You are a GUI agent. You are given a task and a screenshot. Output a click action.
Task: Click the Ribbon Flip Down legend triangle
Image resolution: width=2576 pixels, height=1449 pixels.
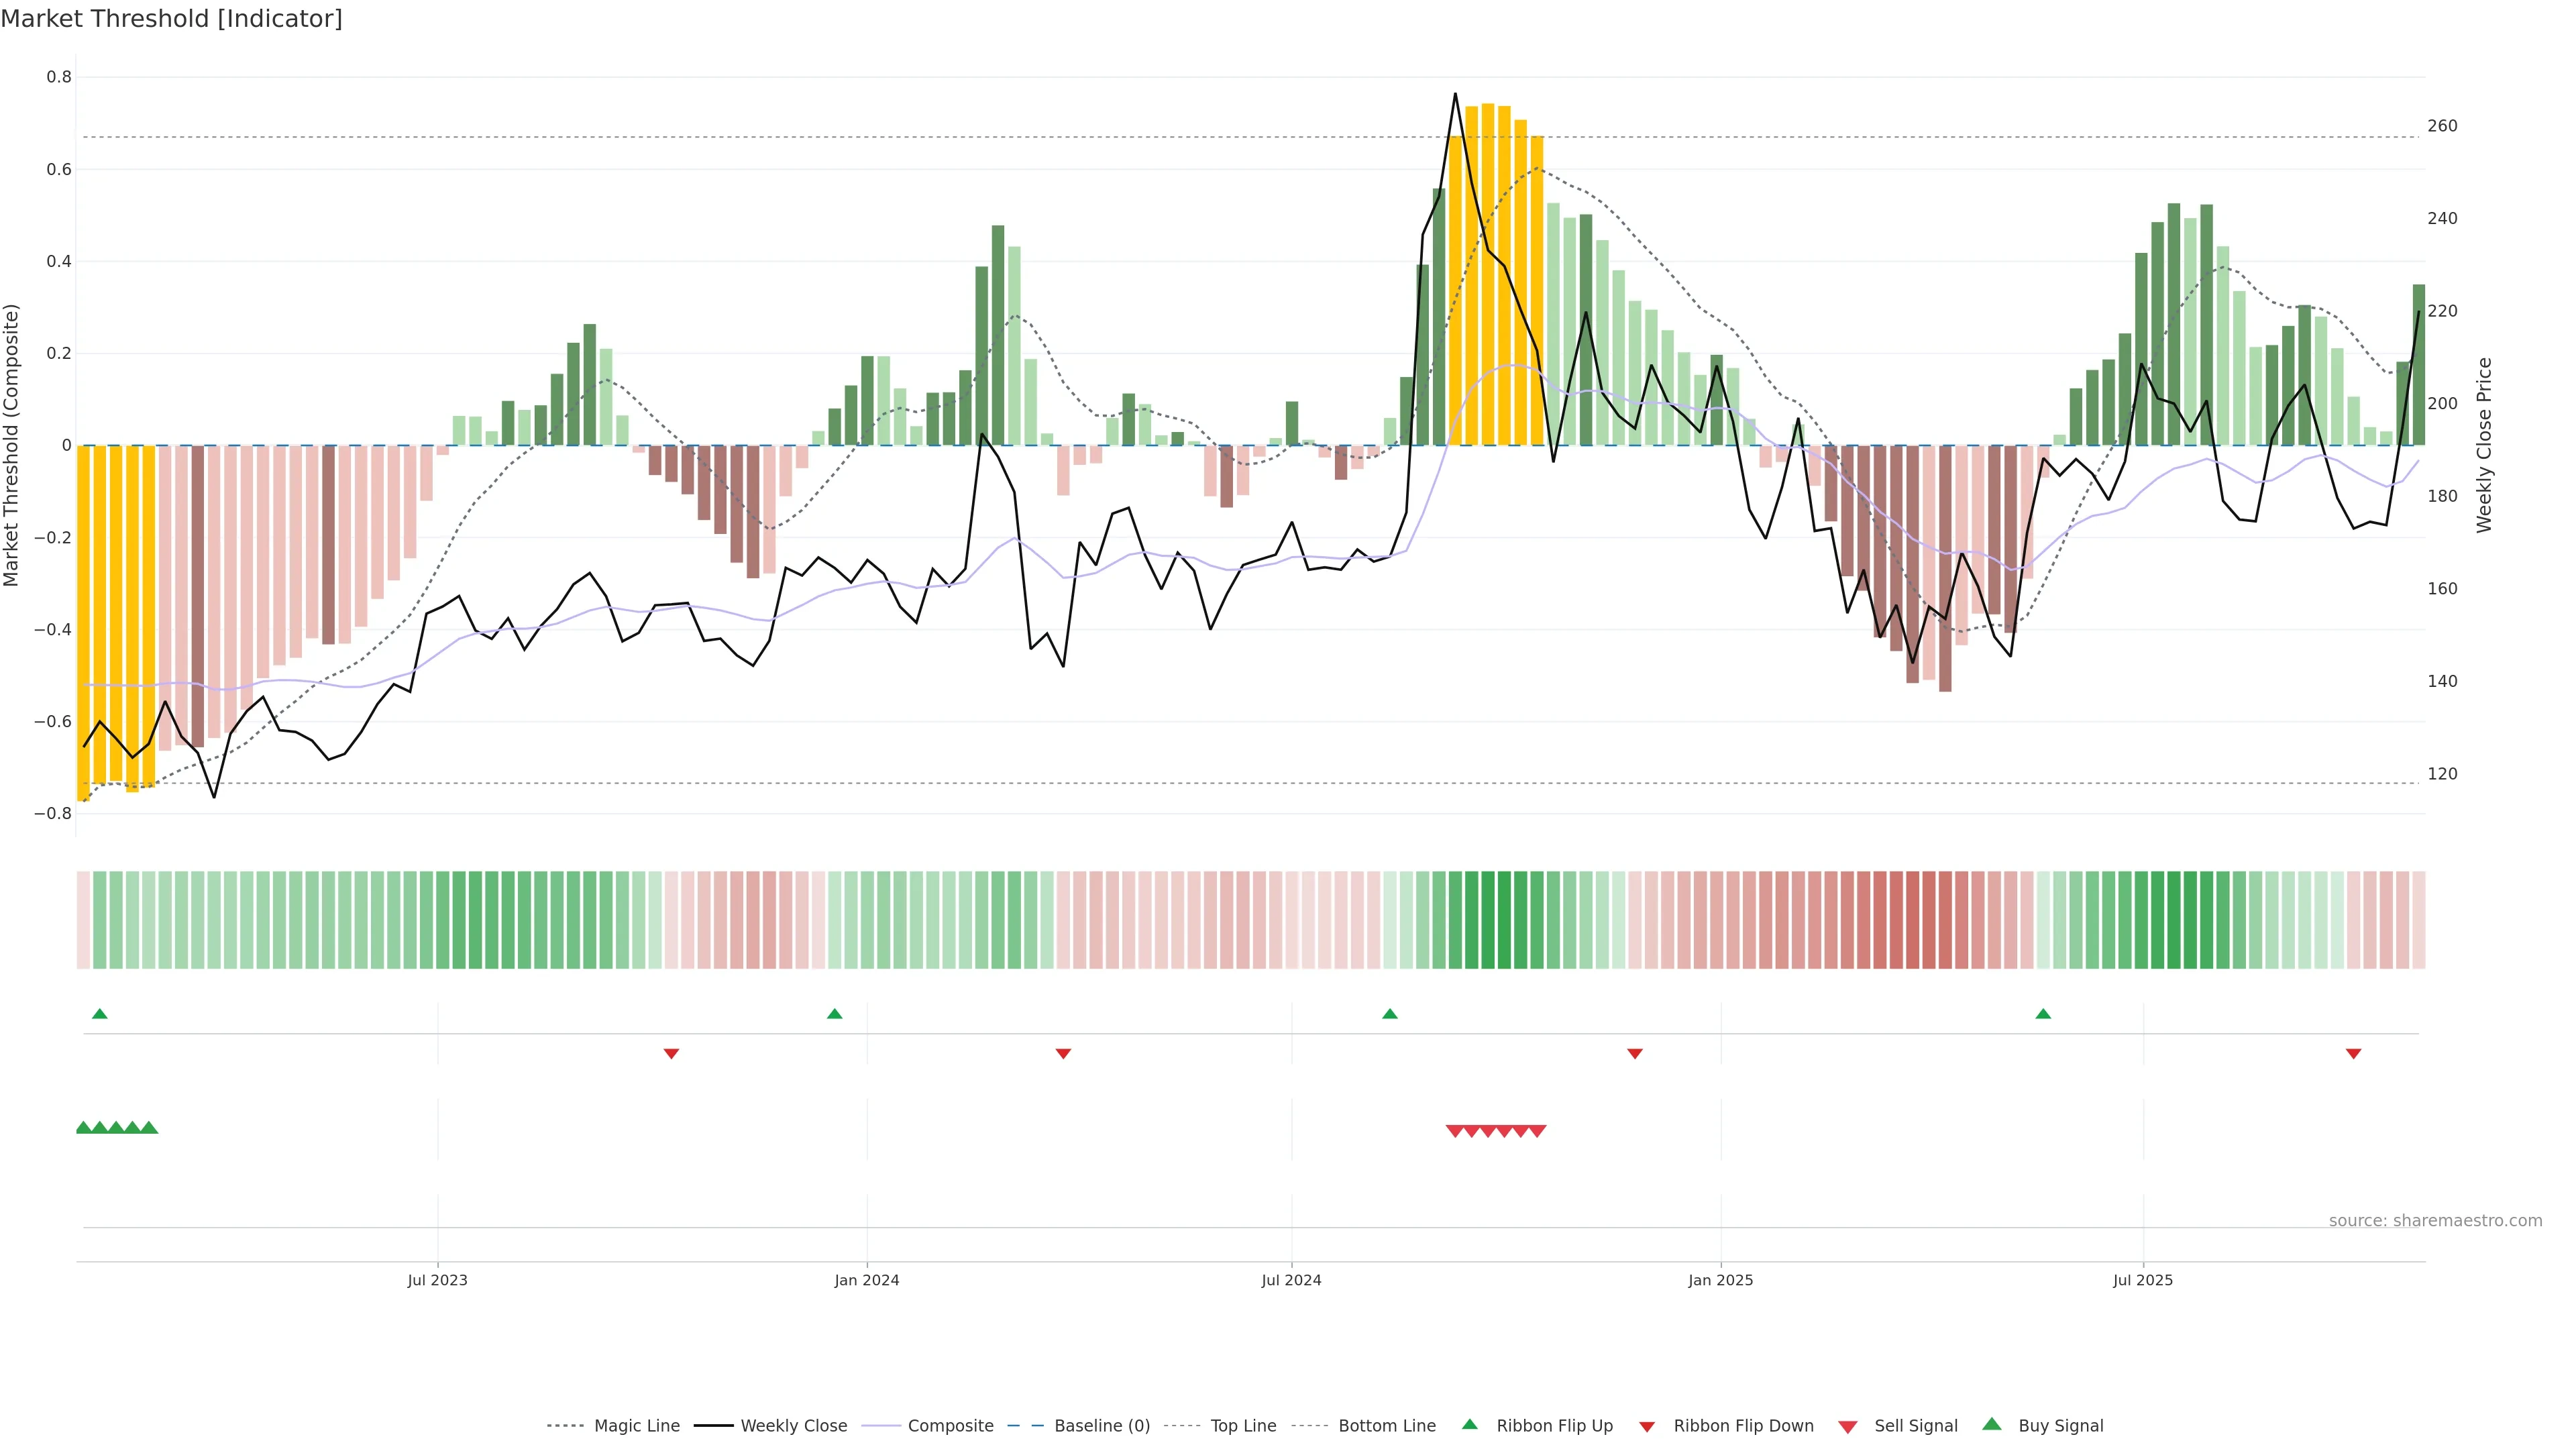[1647, 1426]
